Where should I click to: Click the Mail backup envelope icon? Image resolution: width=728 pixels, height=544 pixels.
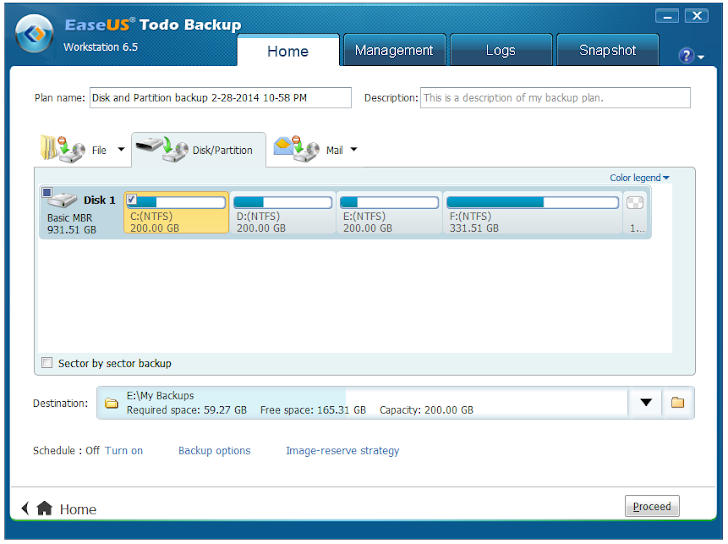[297, 149]
